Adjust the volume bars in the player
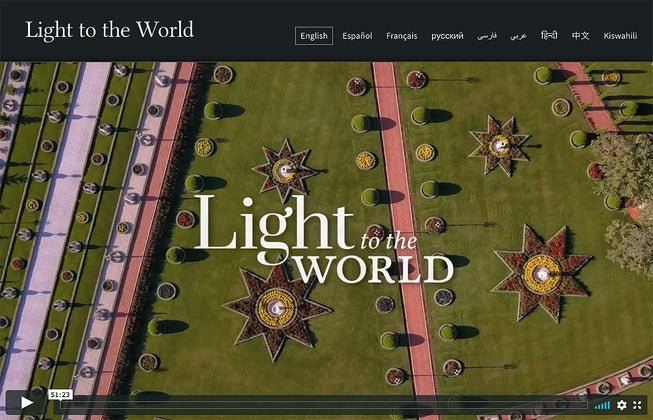 pyautogui.click(x=602, y=405)
